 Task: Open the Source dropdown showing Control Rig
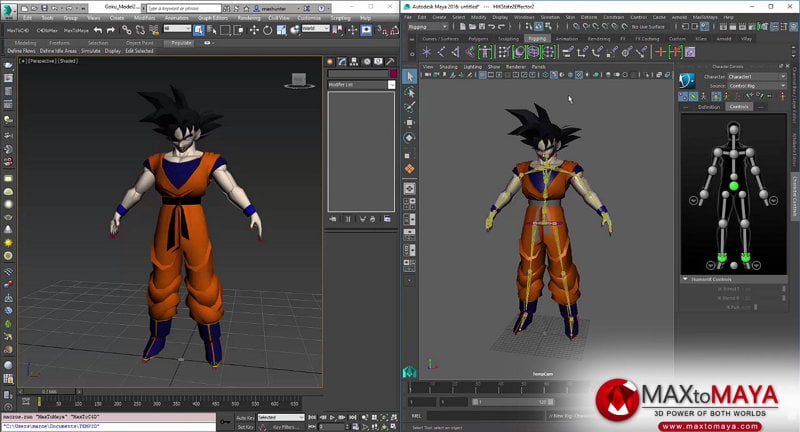757,86
